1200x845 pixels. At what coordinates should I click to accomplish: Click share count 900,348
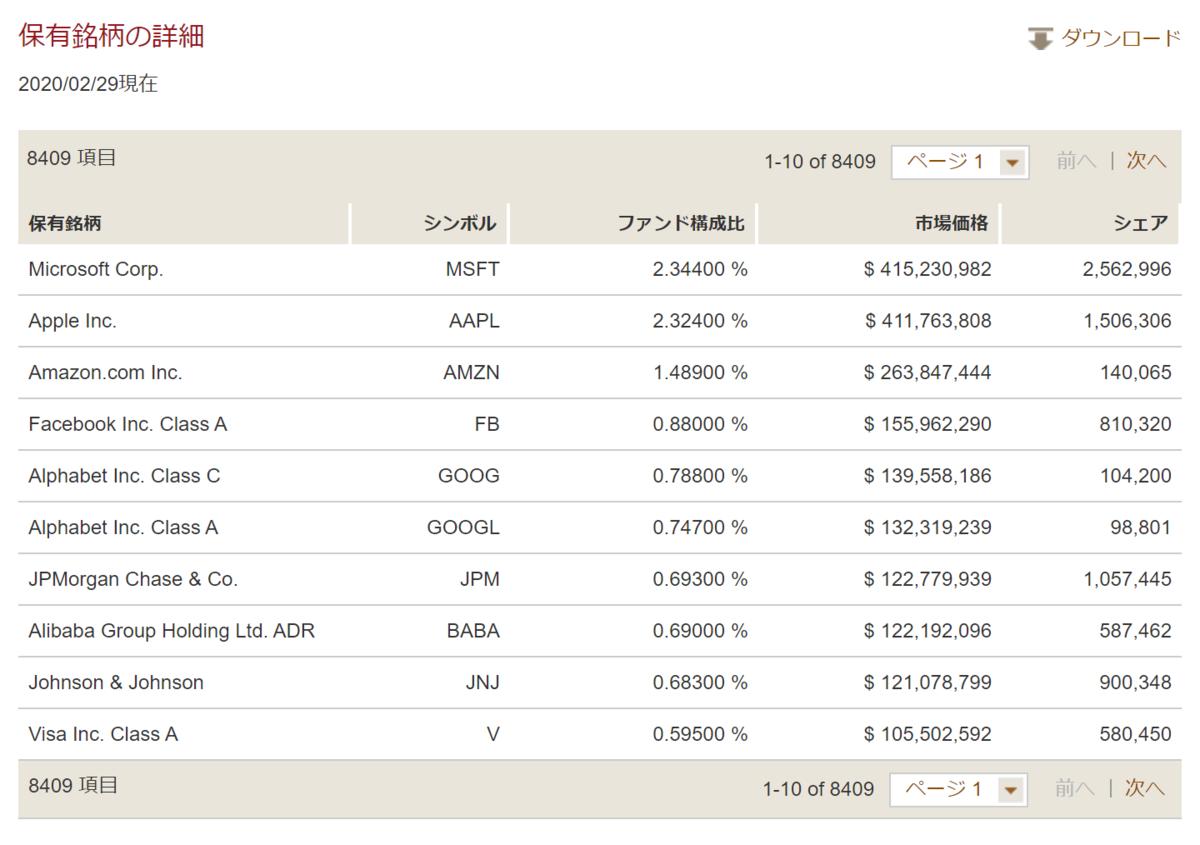(x=1135, y=683)
